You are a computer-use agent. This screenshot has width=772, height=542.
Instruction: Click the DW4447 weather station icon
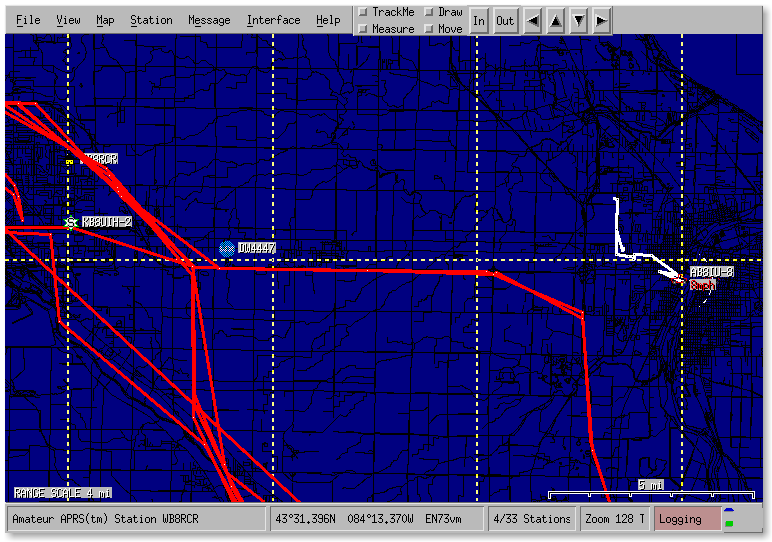[x=227, y=248]
